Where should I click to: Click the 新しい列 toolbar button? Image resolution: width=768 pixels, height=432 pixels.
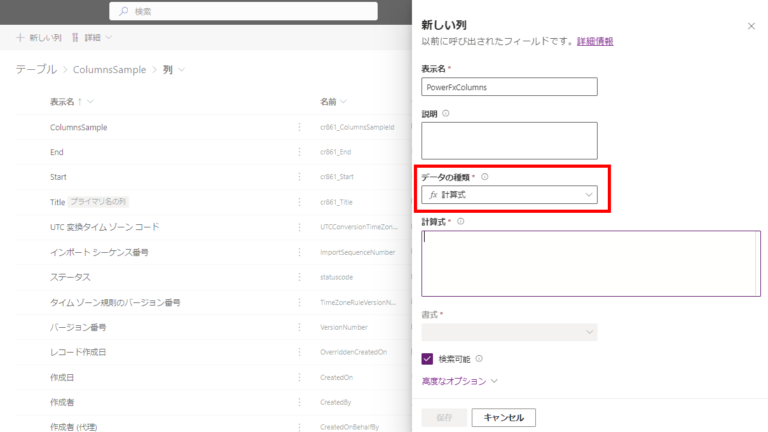(x=39, y=38)
